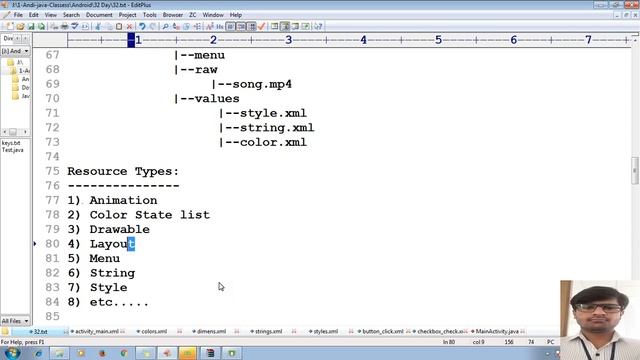Click the Save floppy-disk icon
640x360 pixels.
coord(31,27)
